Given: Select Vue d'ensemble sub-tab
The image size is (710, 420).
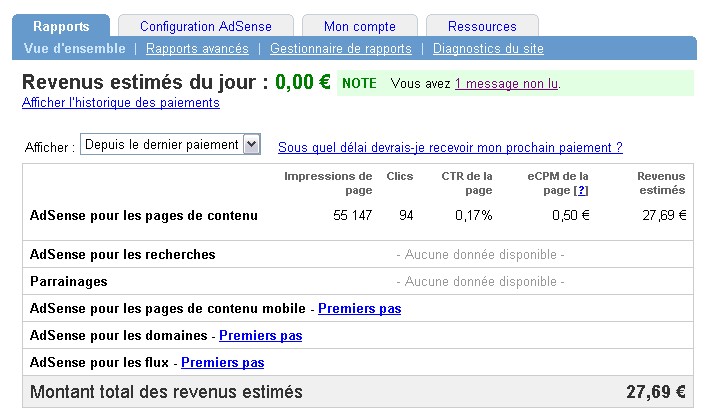Looking at the screenshot, I should coord(75,48).
